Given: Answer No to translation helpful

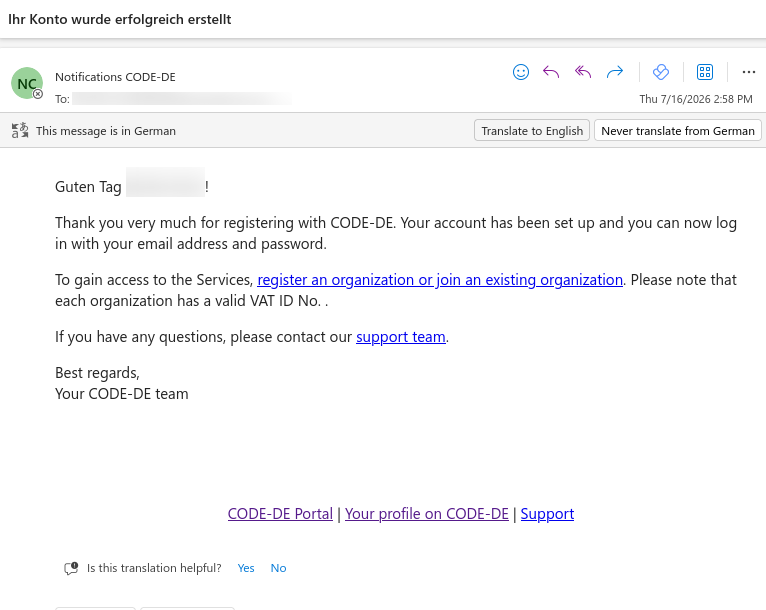Looking at the screenshot, I should click(278, 568).
